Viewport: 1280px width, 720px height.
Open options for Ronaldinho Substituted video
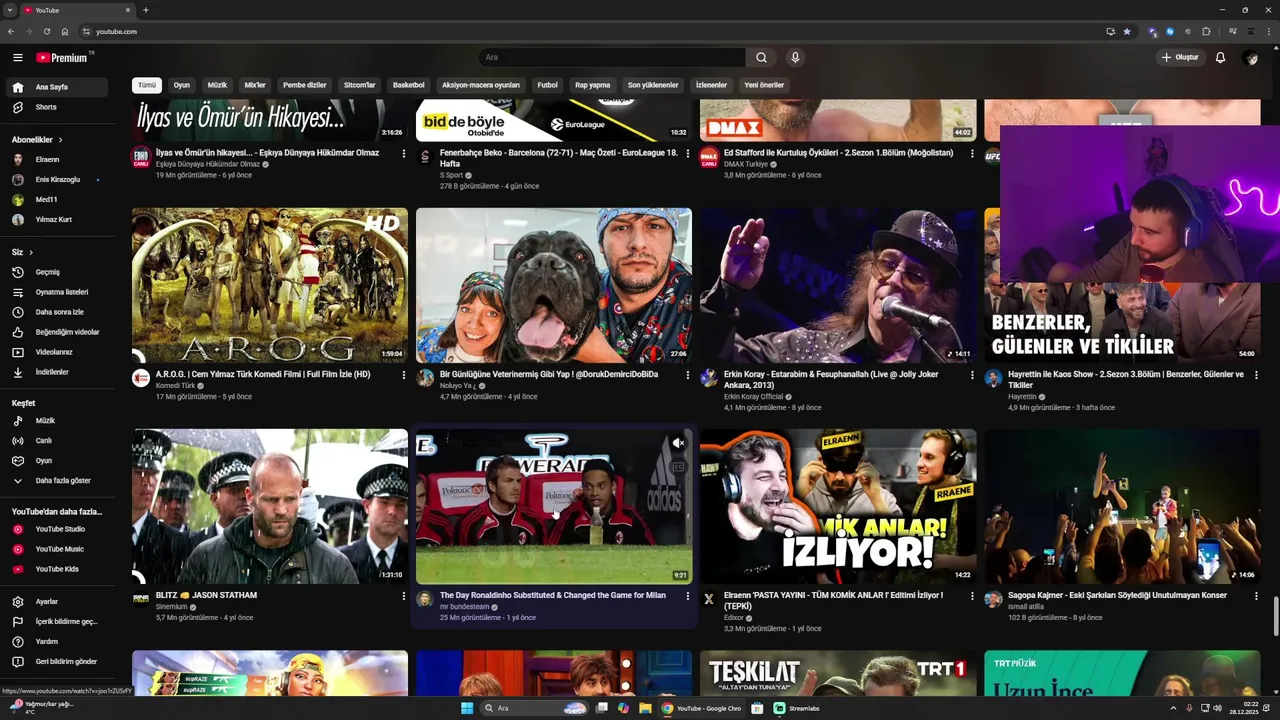click(x=687, y=596)
